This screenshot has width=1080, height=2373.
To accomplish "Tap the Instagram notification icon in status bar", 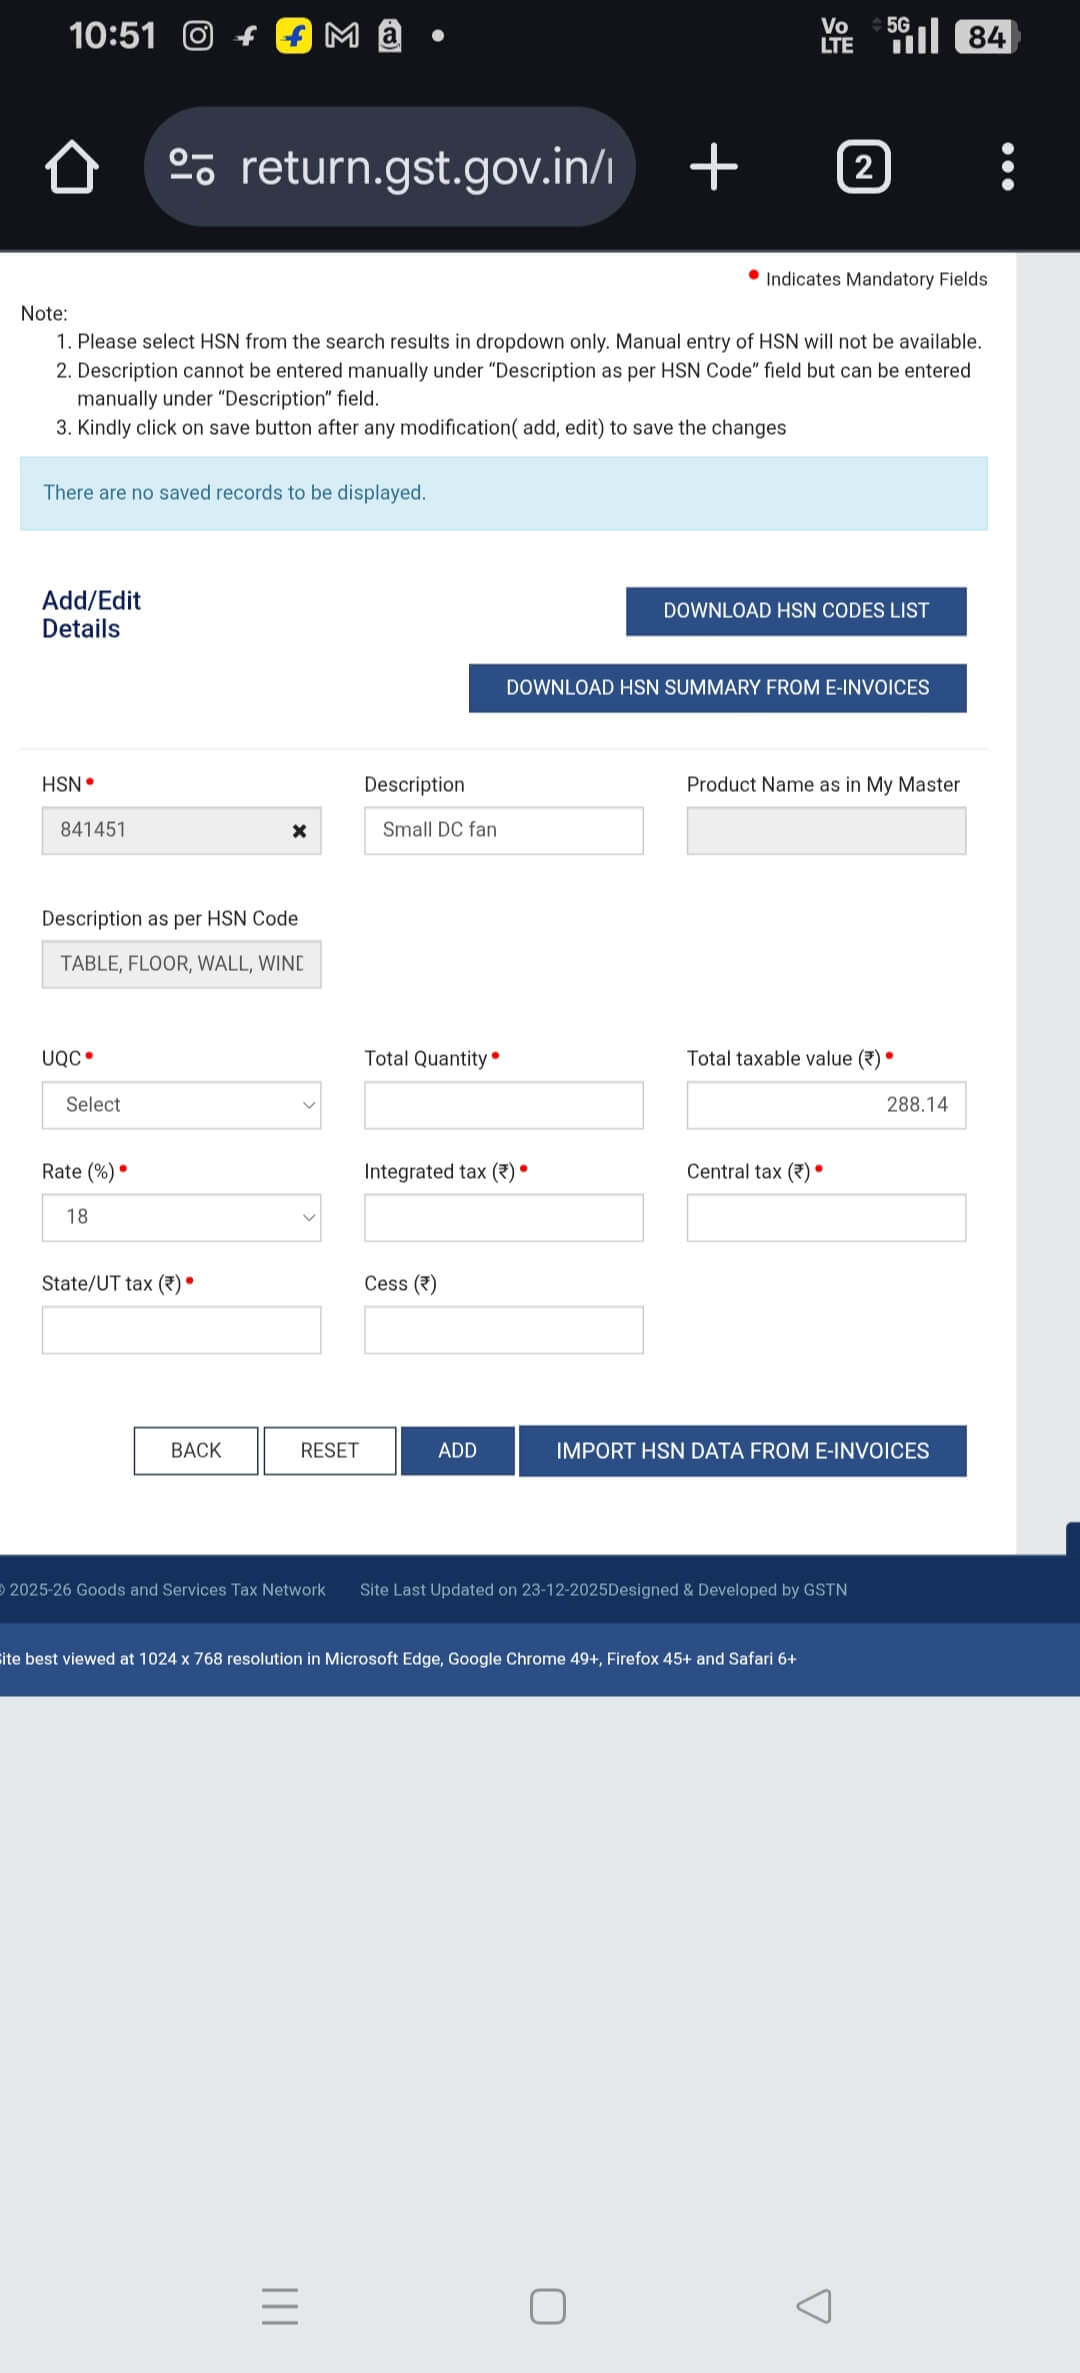I will 198,37.
